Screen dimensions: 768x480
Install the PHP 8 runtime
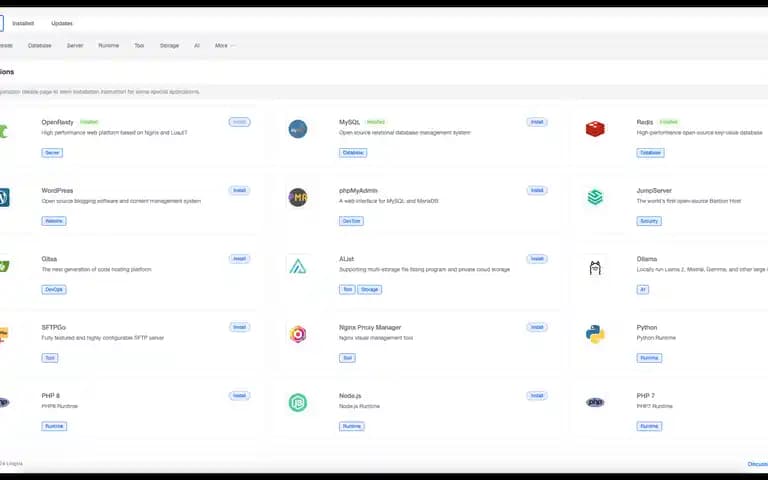coord(240,395)
